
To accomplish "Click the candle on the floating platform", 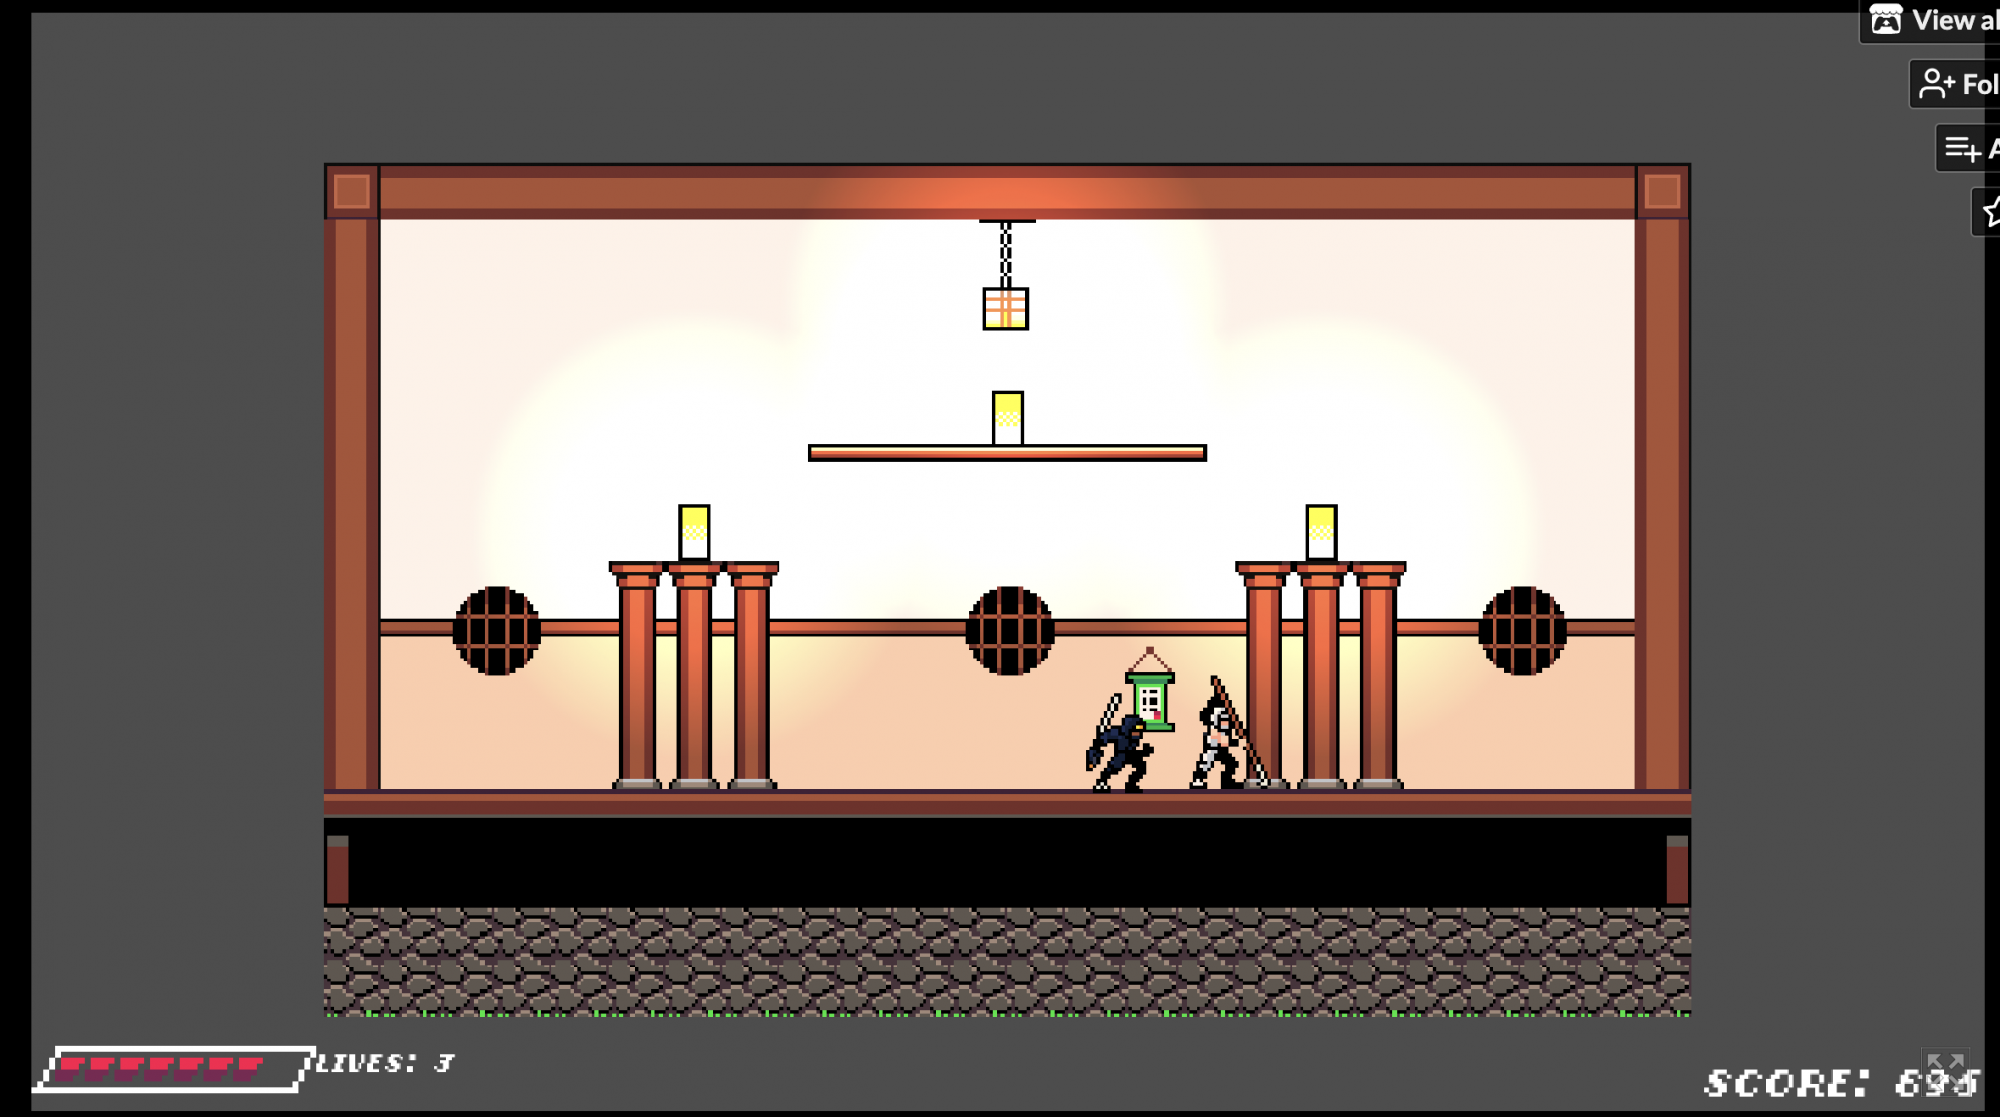I will [x=1007, y=418].
